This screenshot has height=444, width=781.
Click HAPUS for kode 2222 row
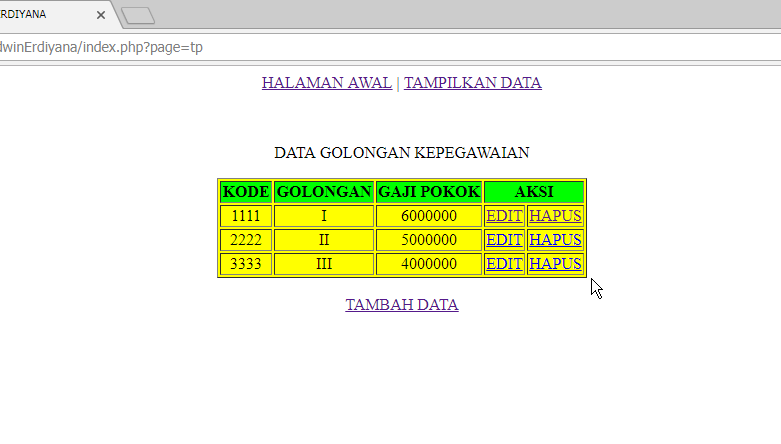(555, 240)
